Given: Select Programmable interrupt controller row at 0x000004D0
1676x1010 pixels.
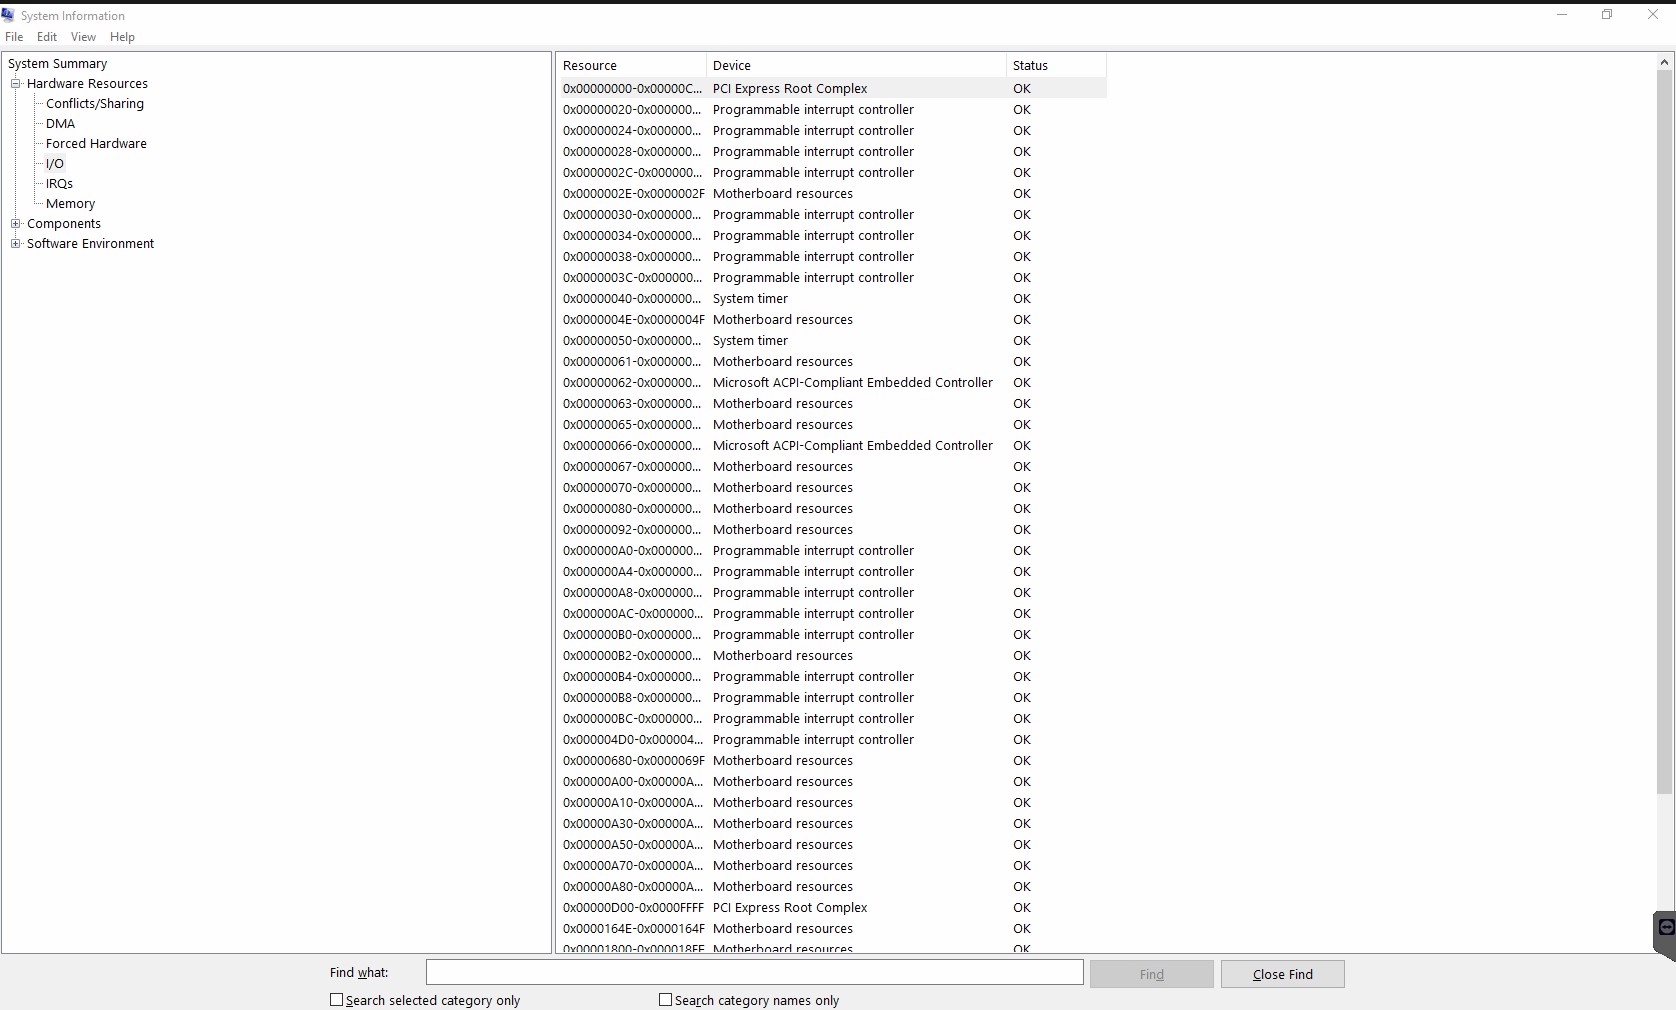Looking at the screenshot, I should tap(833, 740).
